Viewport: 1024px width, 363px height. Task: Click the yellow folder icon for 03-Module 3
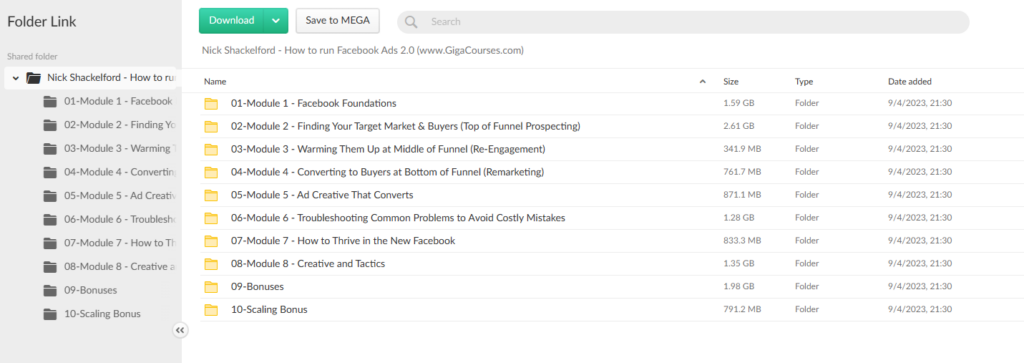pyautogui.click(x=211, y=149)
